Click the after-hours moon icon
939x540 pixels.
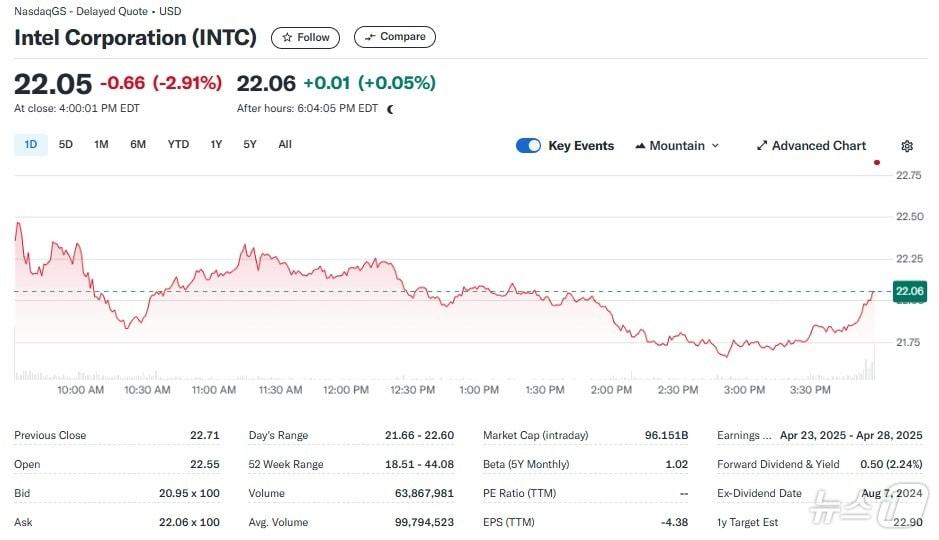coord(390,109)
